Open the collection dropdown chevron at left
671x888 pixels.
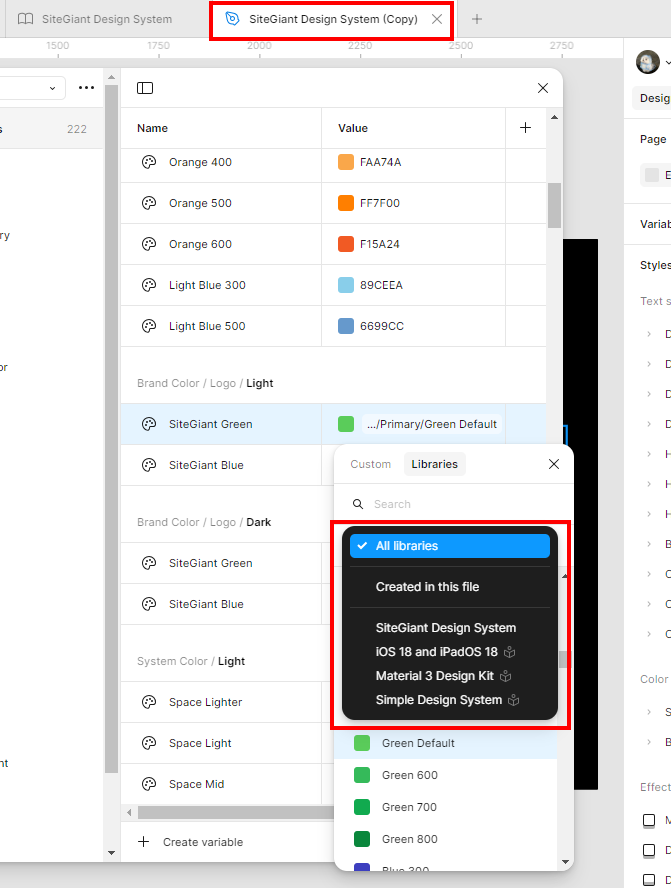(53, 88)
